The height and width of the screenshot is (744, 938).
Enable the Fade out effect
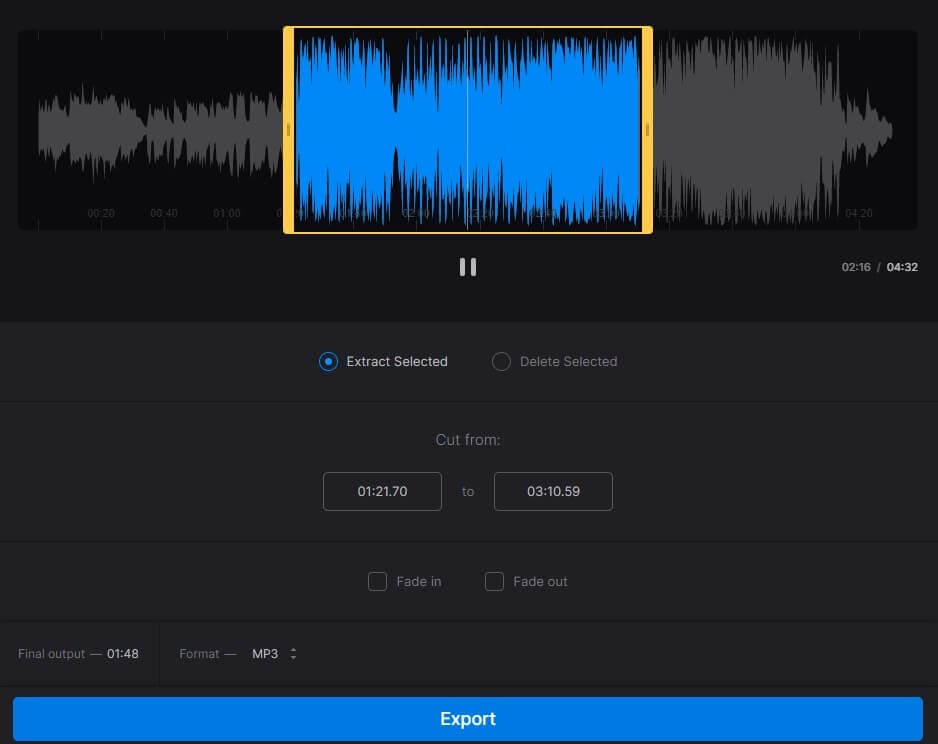[x=494, y=581]
